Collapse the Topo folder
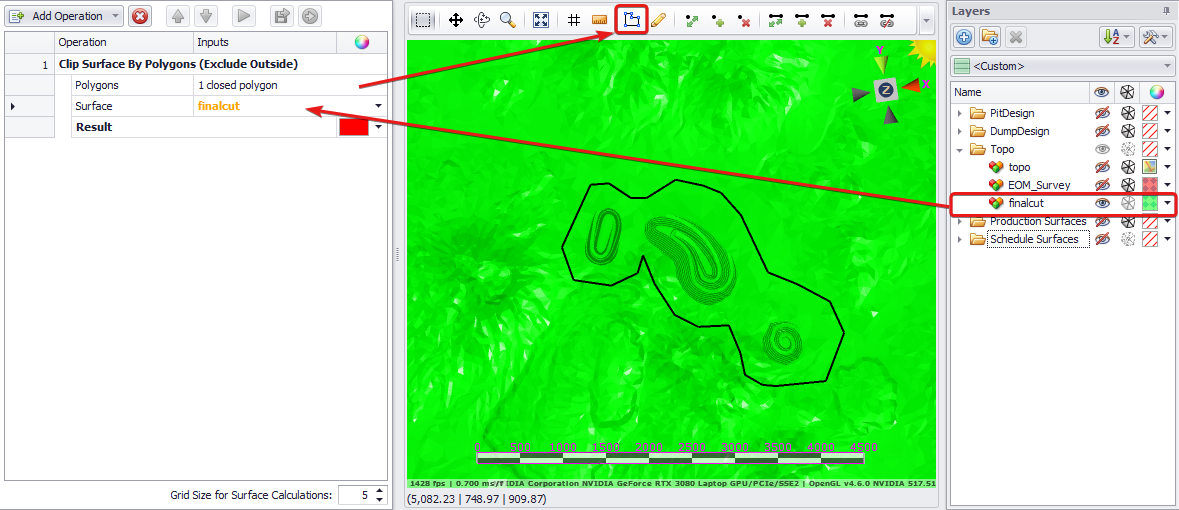 tap(960, 149)
